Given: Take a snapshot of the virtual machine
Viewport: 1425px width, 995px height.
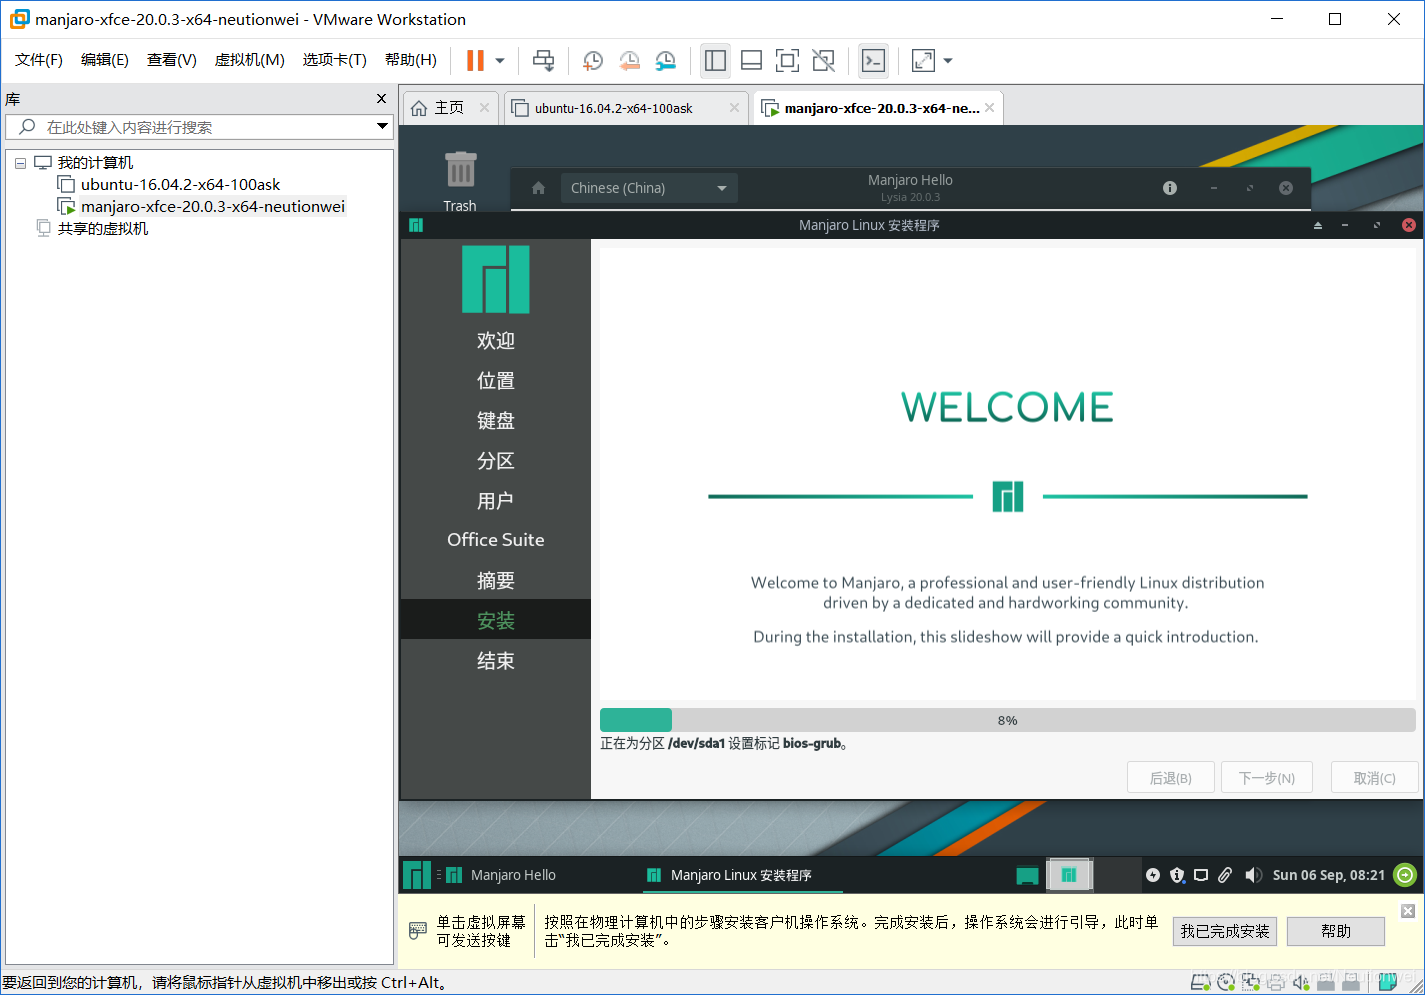Looking at the screenshot, I should click(593, 61).
